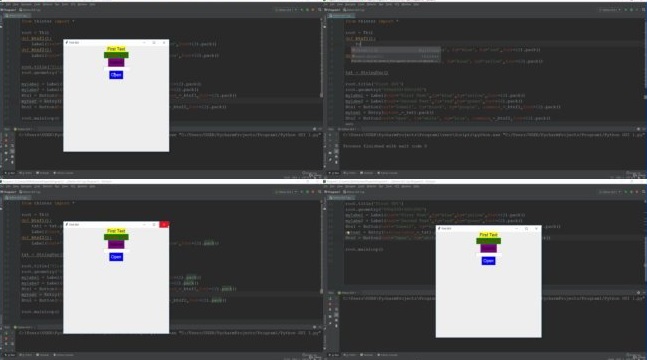Open Search Everywhere magnifier in lower-right IDE
The height and width of the screenshot is (360, 647).
[643, 192]
